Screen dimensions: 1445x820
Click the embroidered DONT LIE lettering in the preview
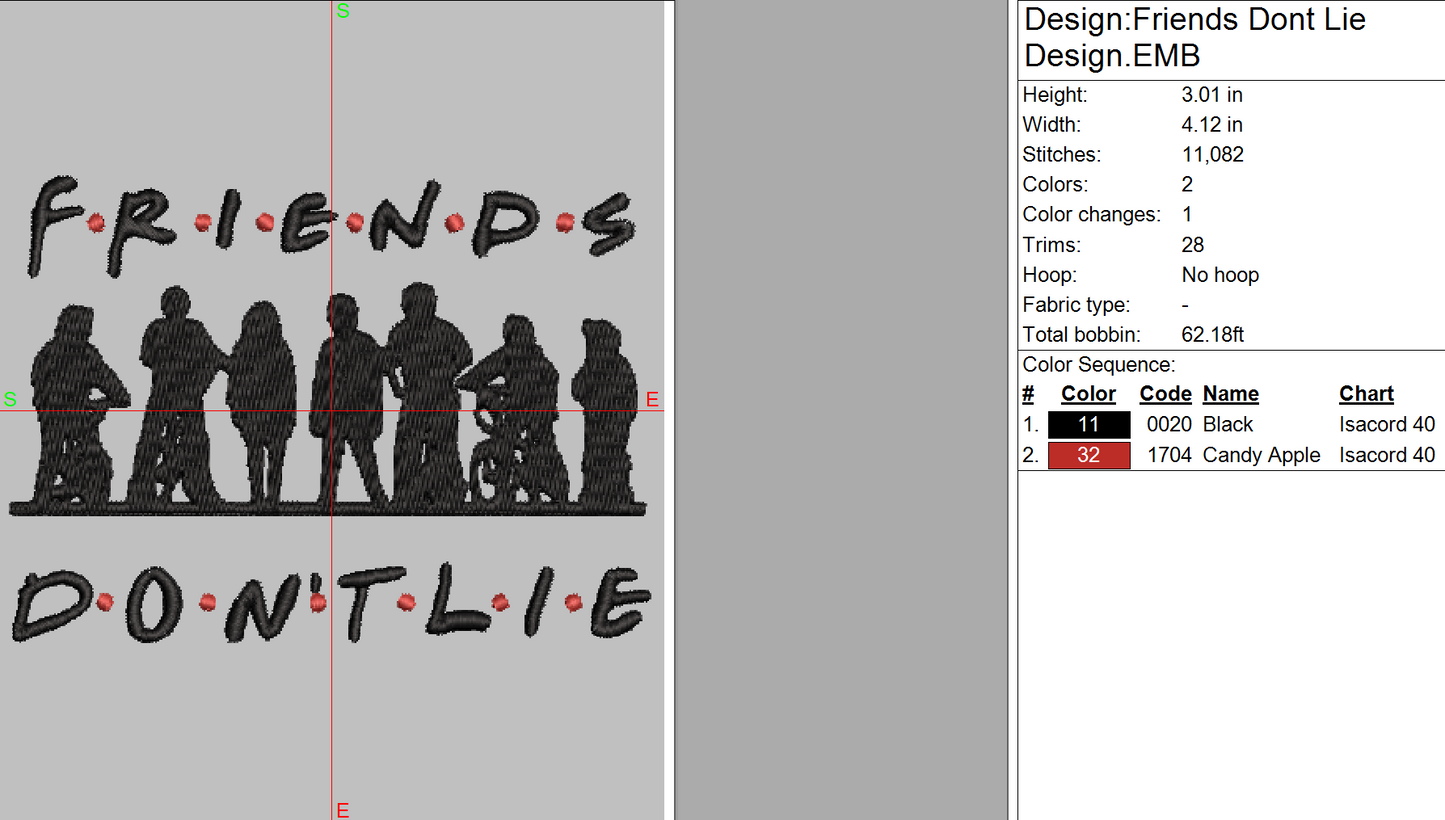click(x=331, y=604)
